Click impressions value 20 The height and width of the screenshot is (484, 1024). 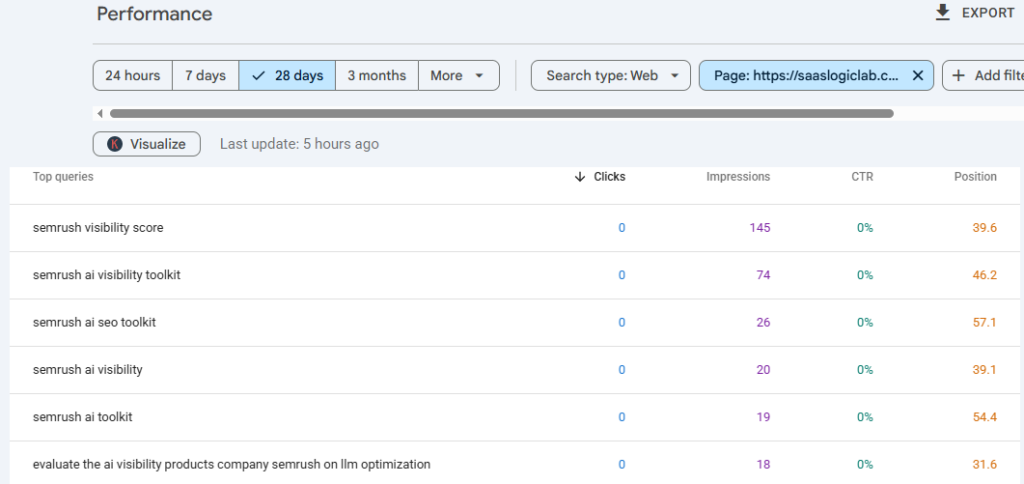click(763, 370)
